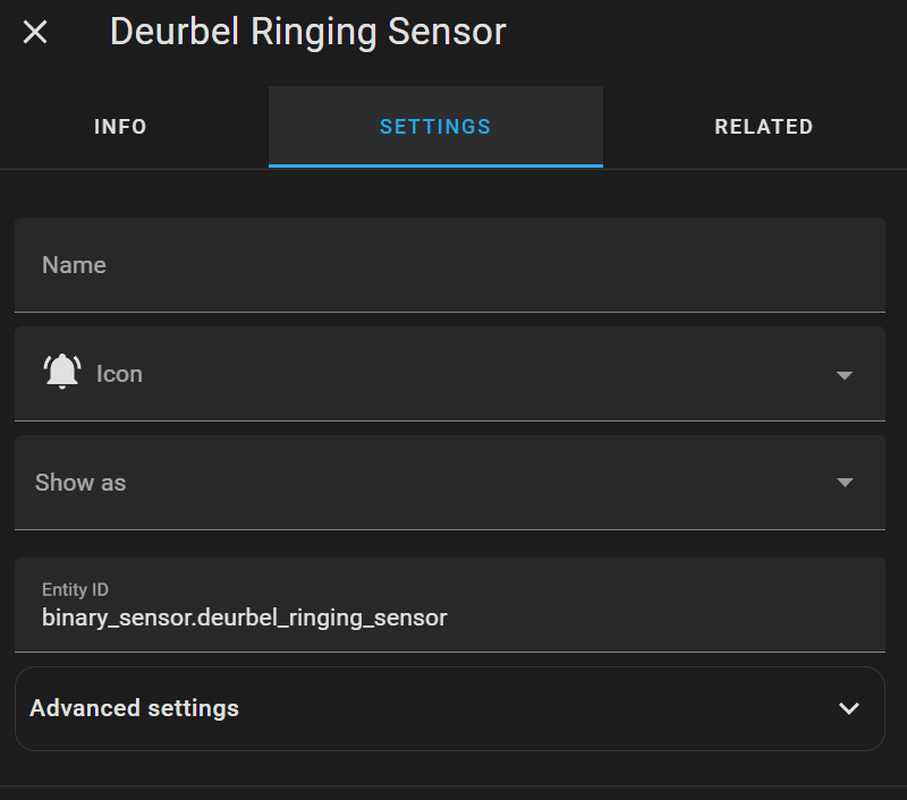
Task: Click the empty area of the Show as selector
Action: 480,482
